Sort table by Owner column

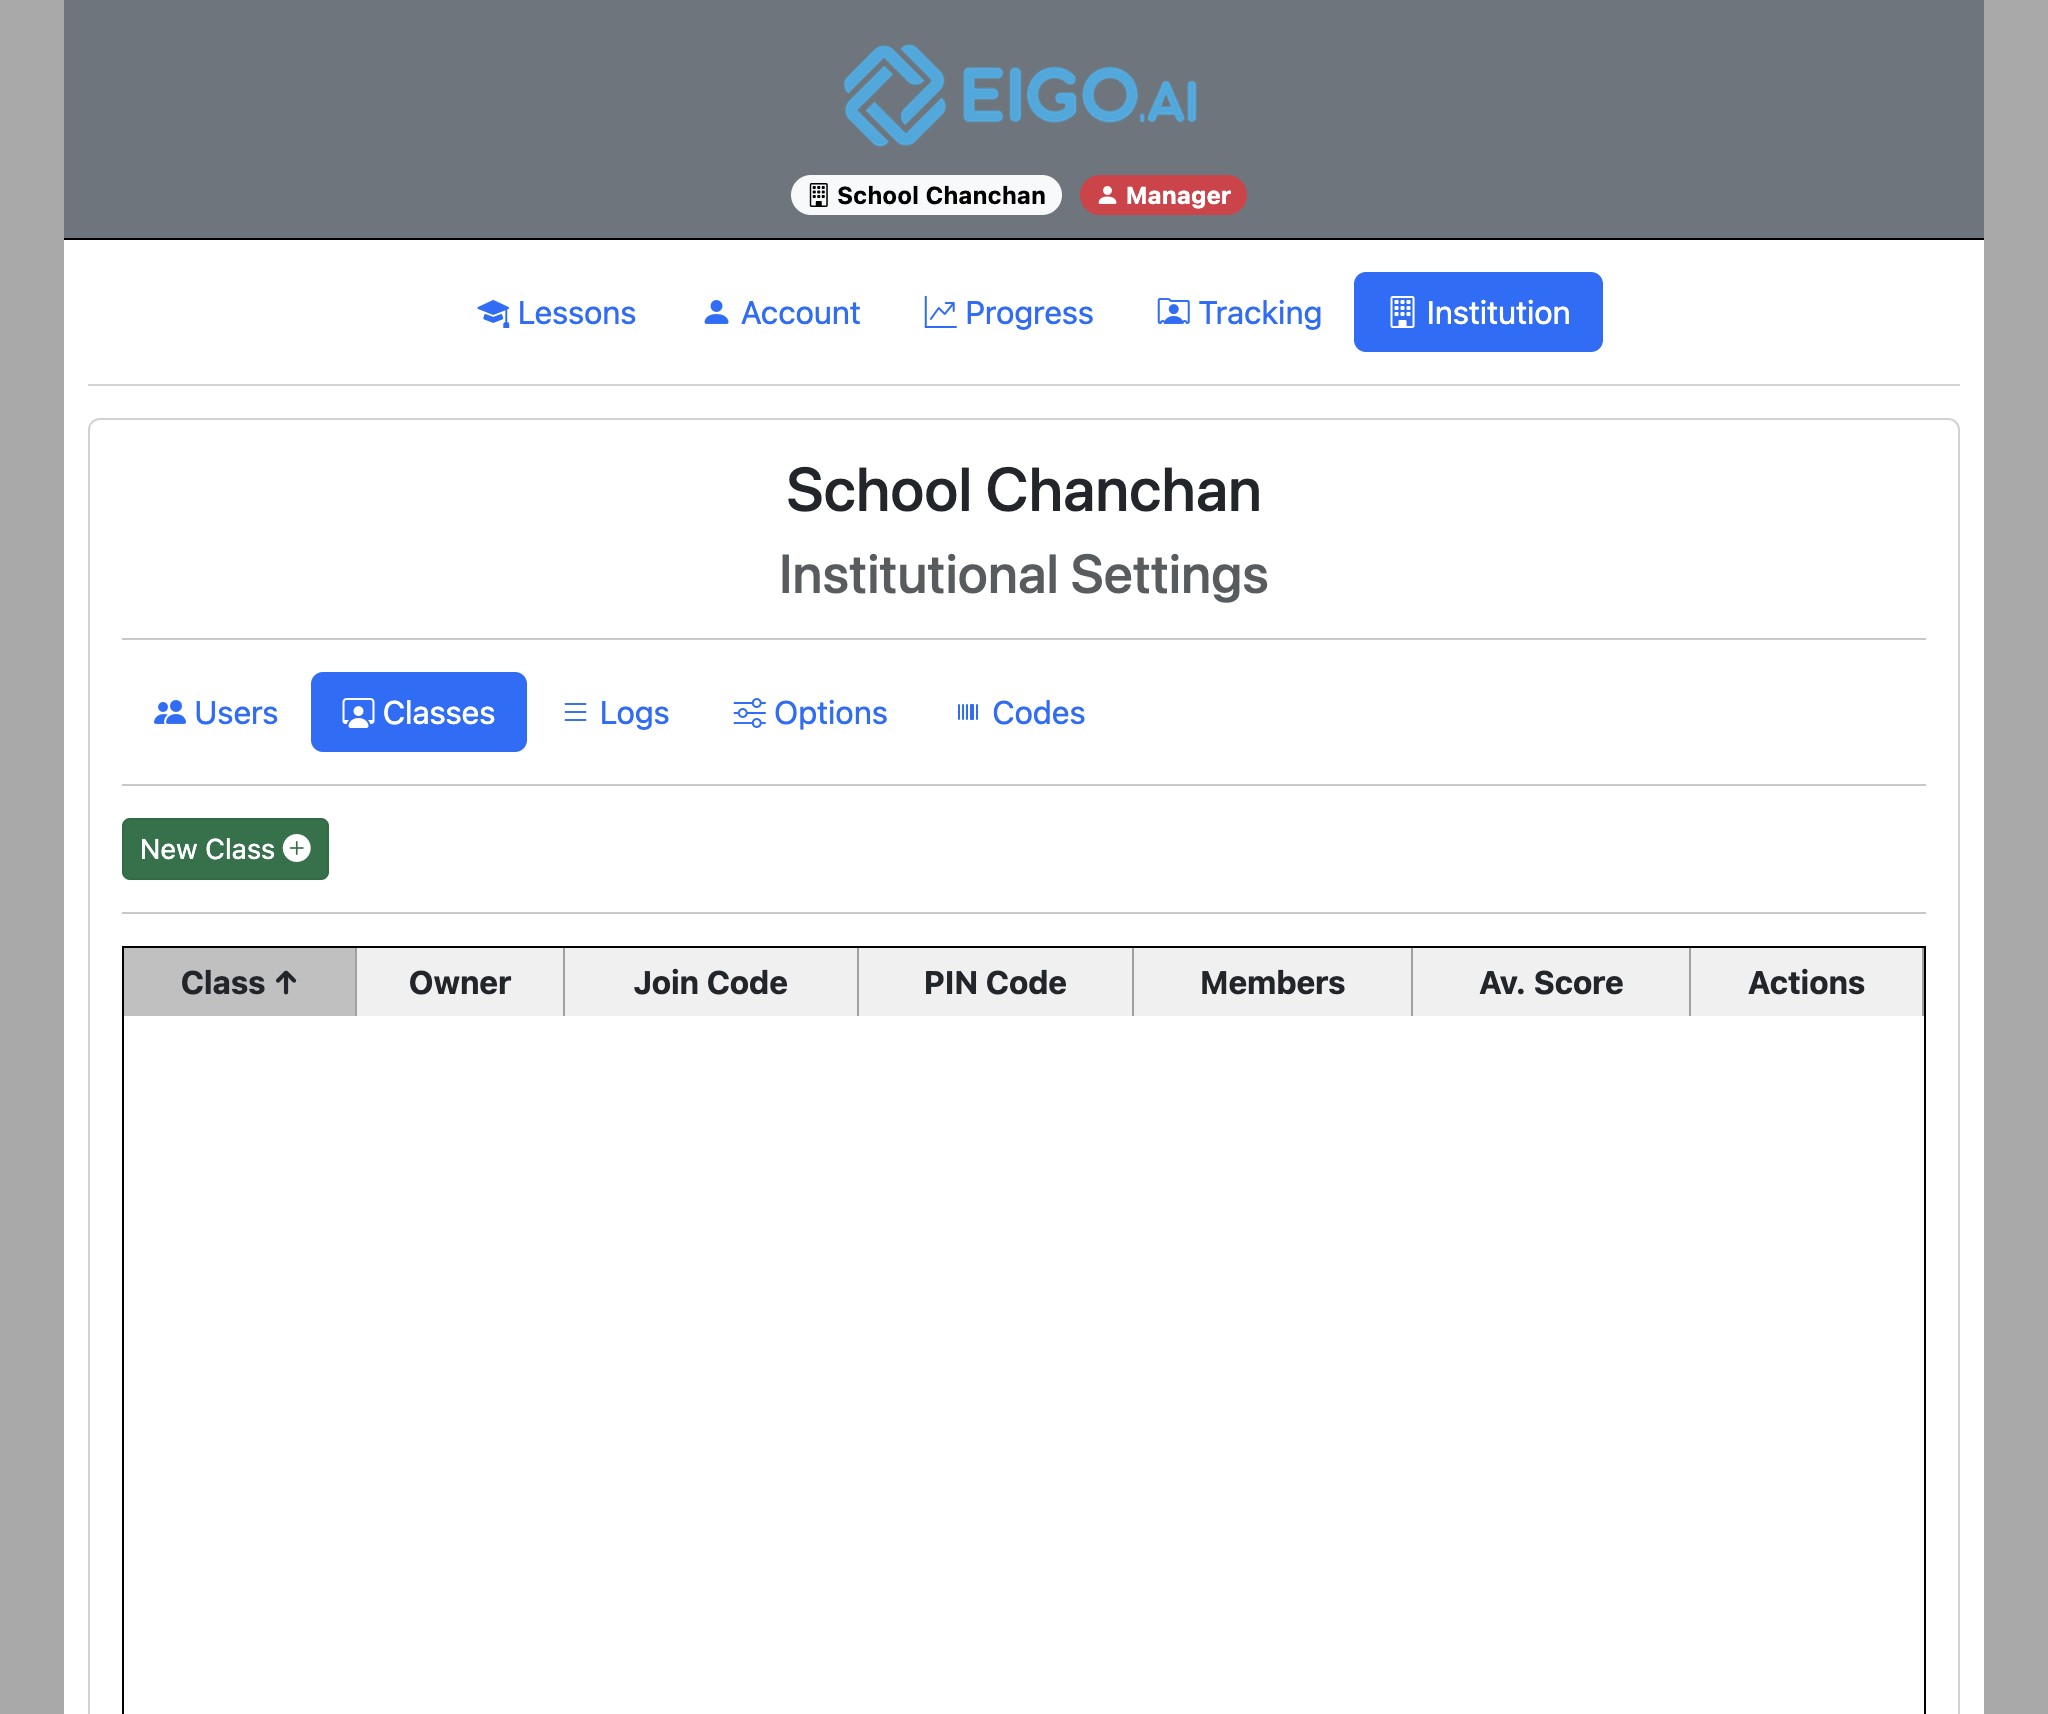[x=460, y=982]
